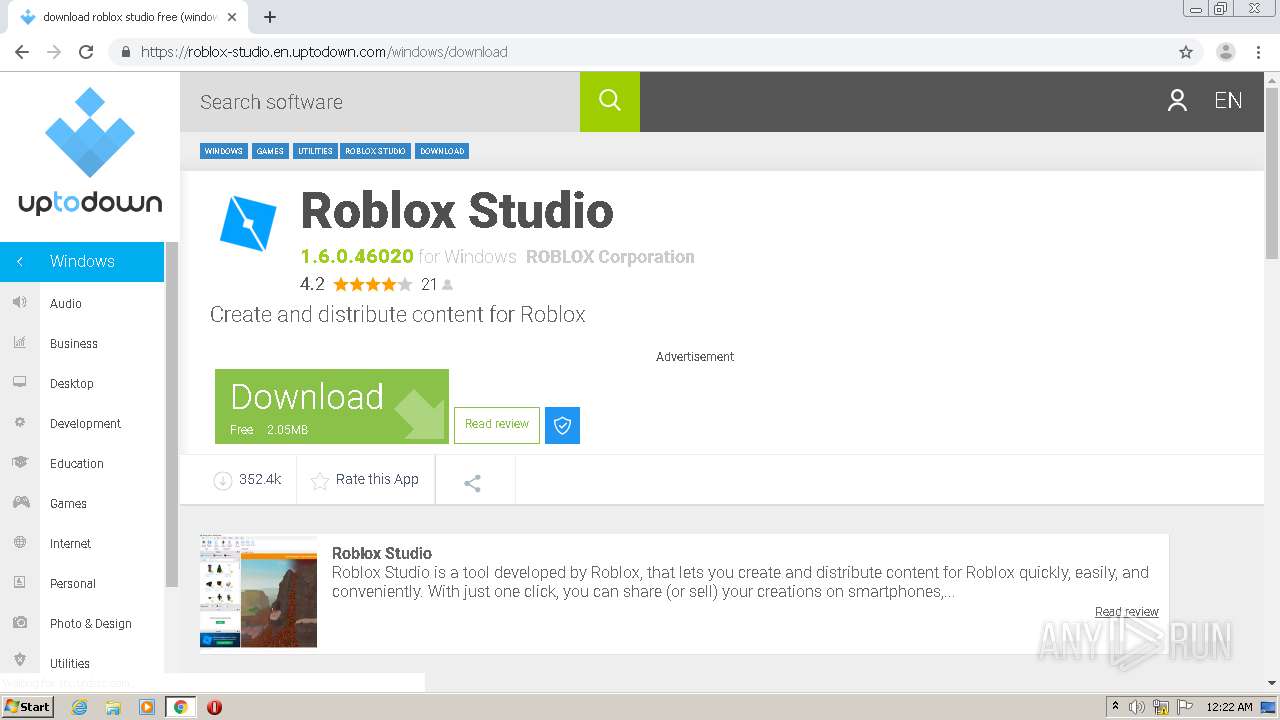
Task: Open the Roblox Studio screenshot thumbnail
Action: 258,591
